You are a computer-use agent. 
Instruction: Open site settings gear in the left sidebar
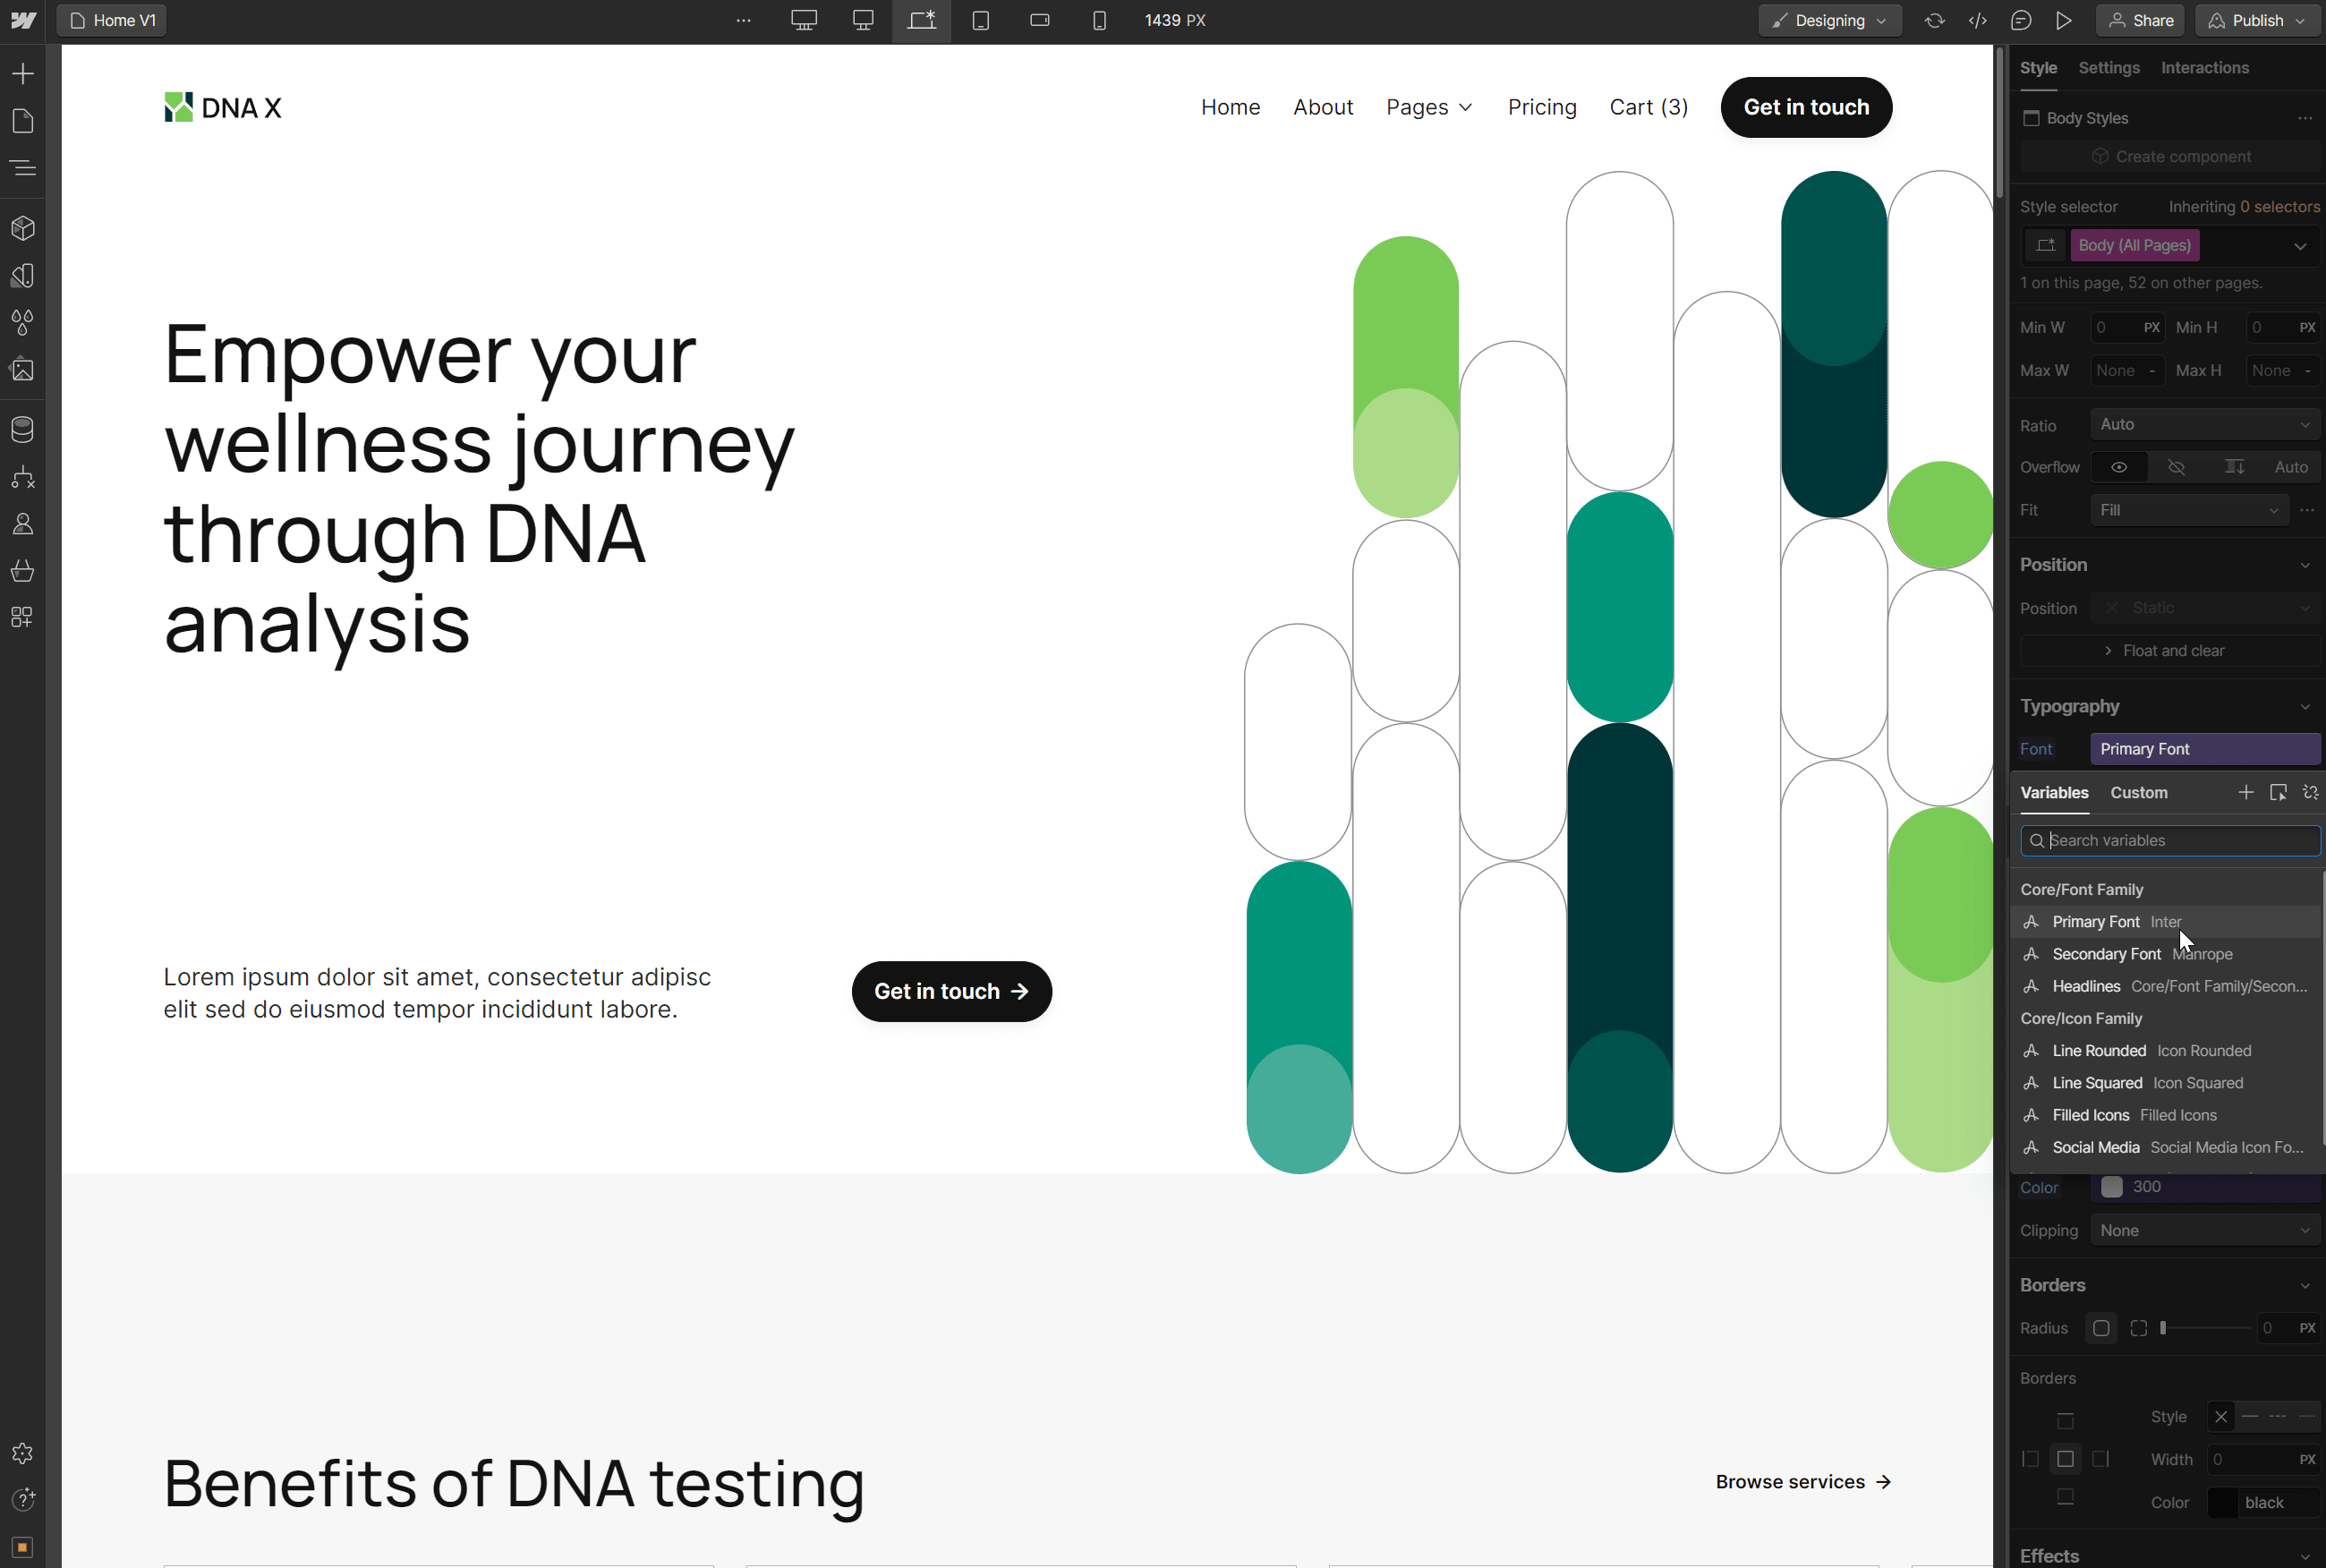coord(22,1453)
